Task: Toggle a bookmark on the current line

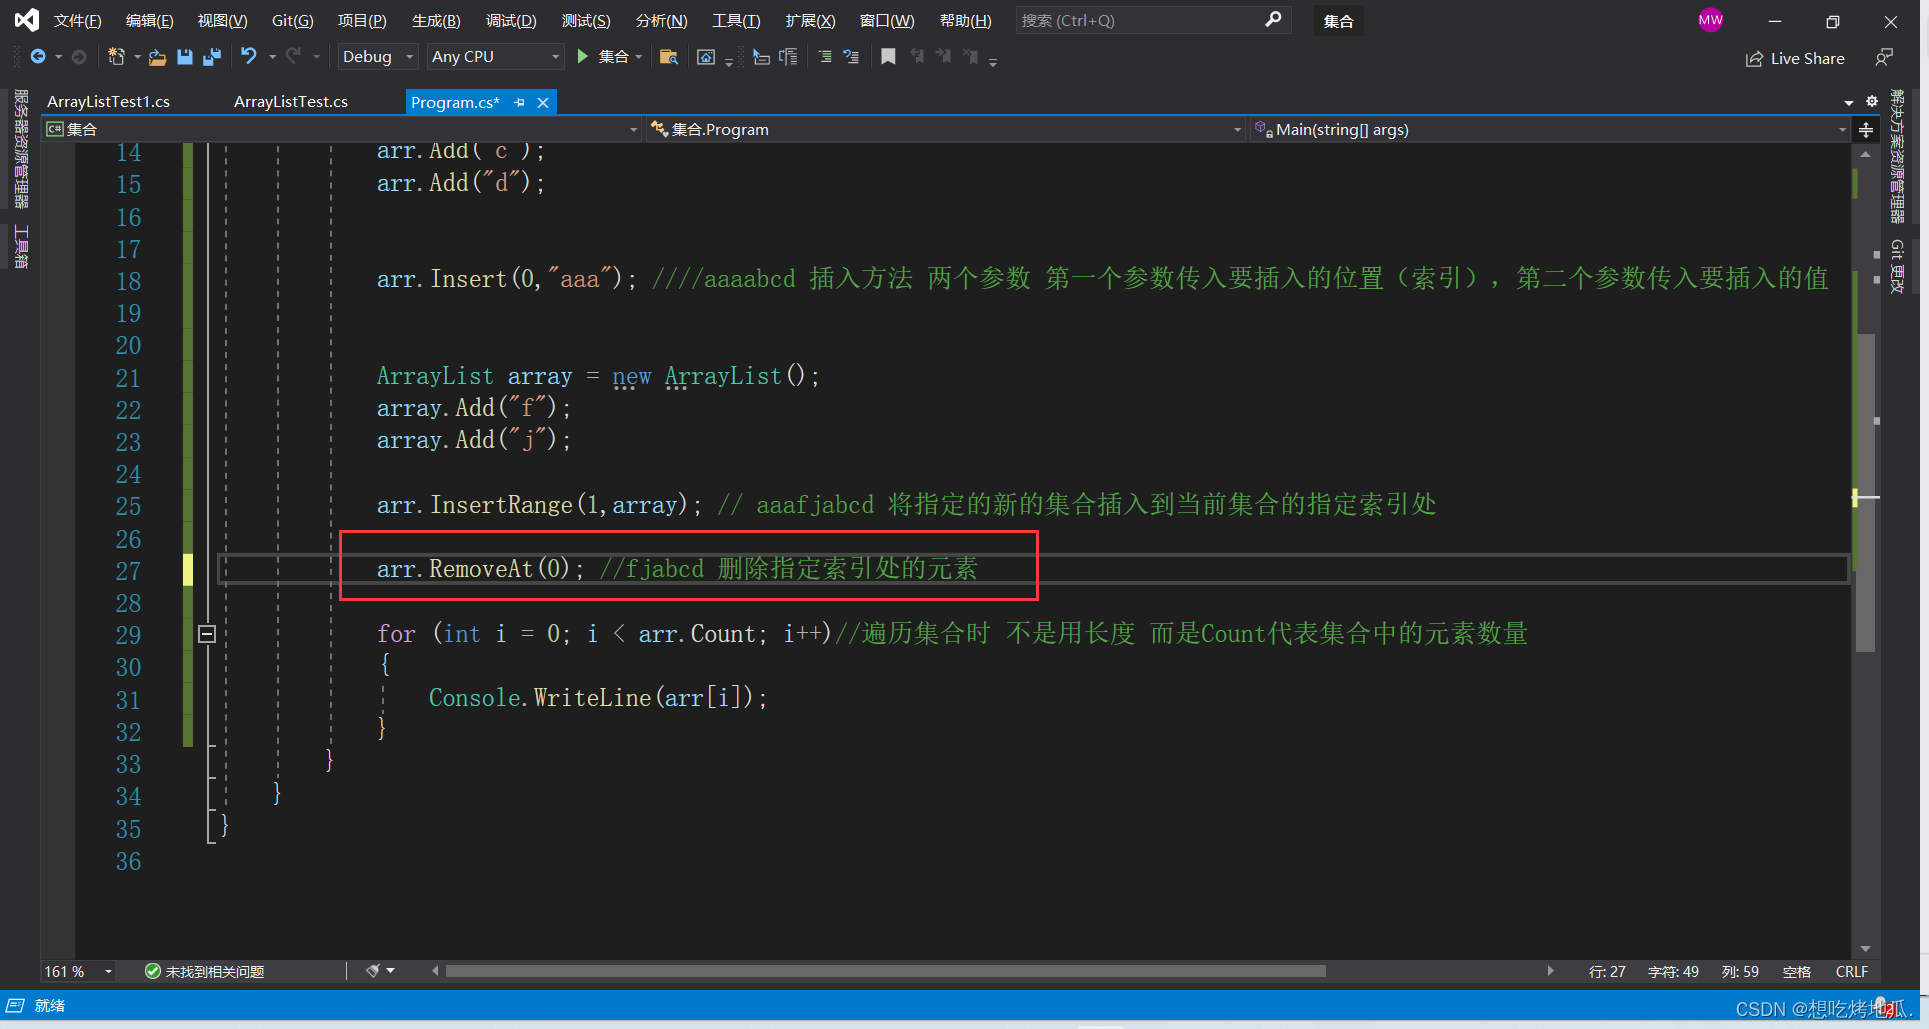Action: [x=888, y=57]
